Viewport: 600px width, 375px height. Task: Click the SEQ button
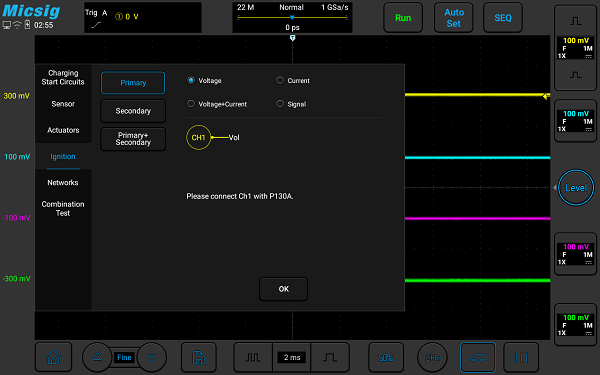point(503,18)
